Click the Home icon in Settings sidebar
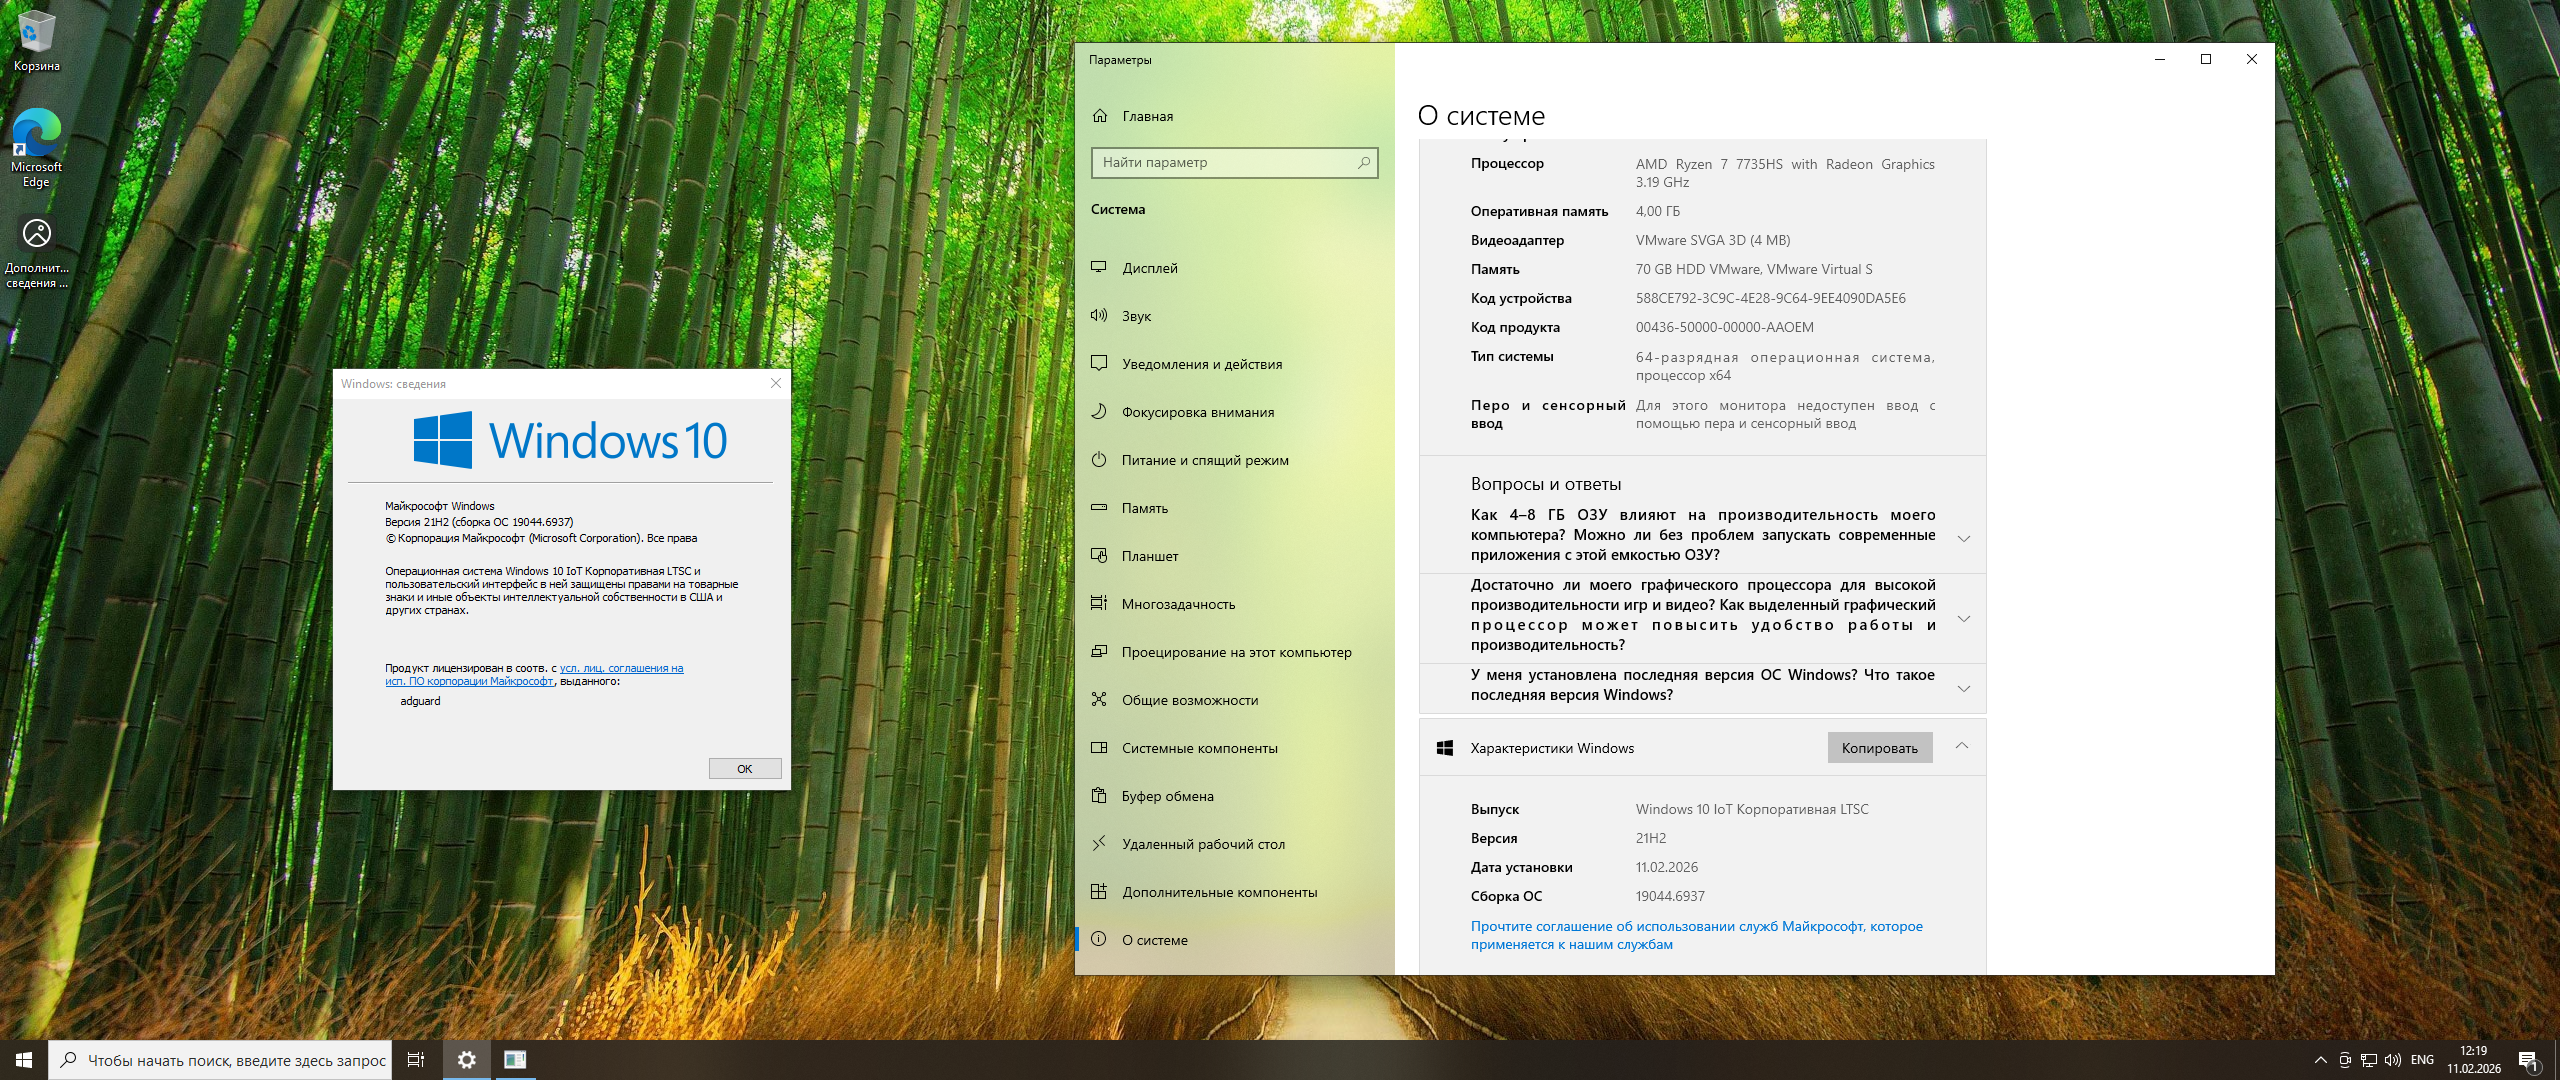Viewport: 2560px width, 1080px height. [1100, 116]
